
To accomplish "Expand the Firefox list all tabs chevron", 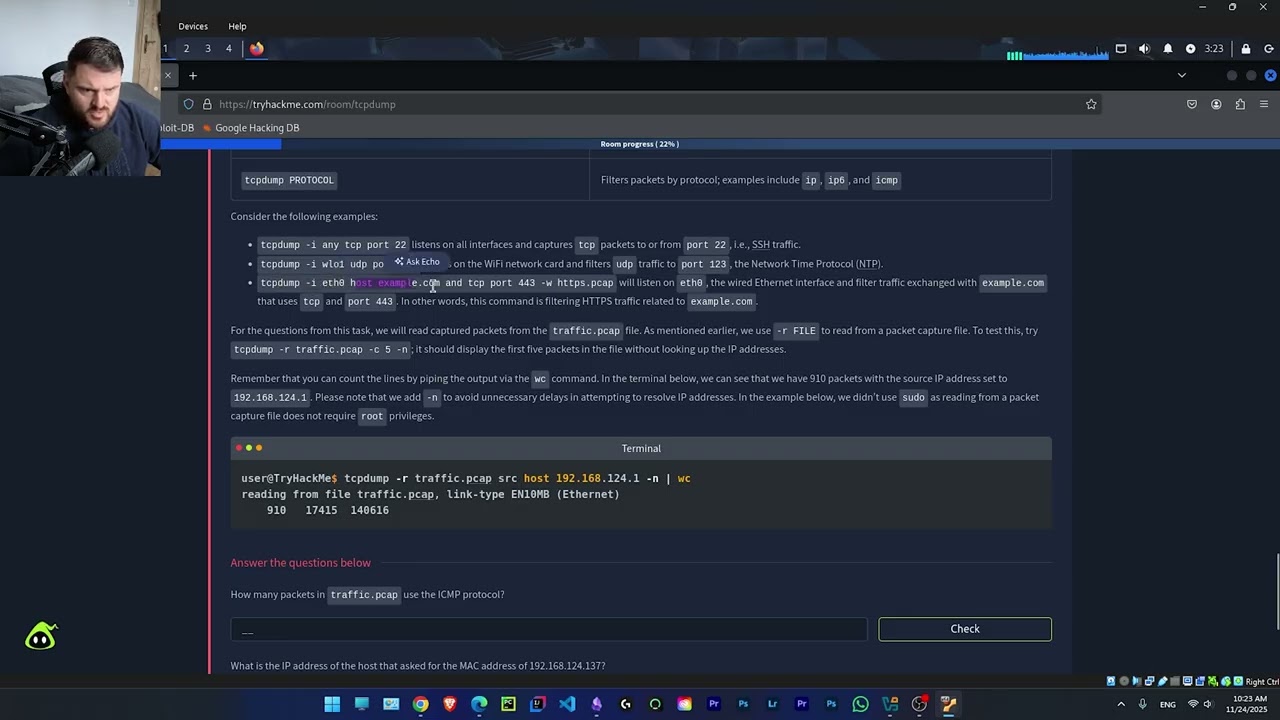I will coord(1181,75).
